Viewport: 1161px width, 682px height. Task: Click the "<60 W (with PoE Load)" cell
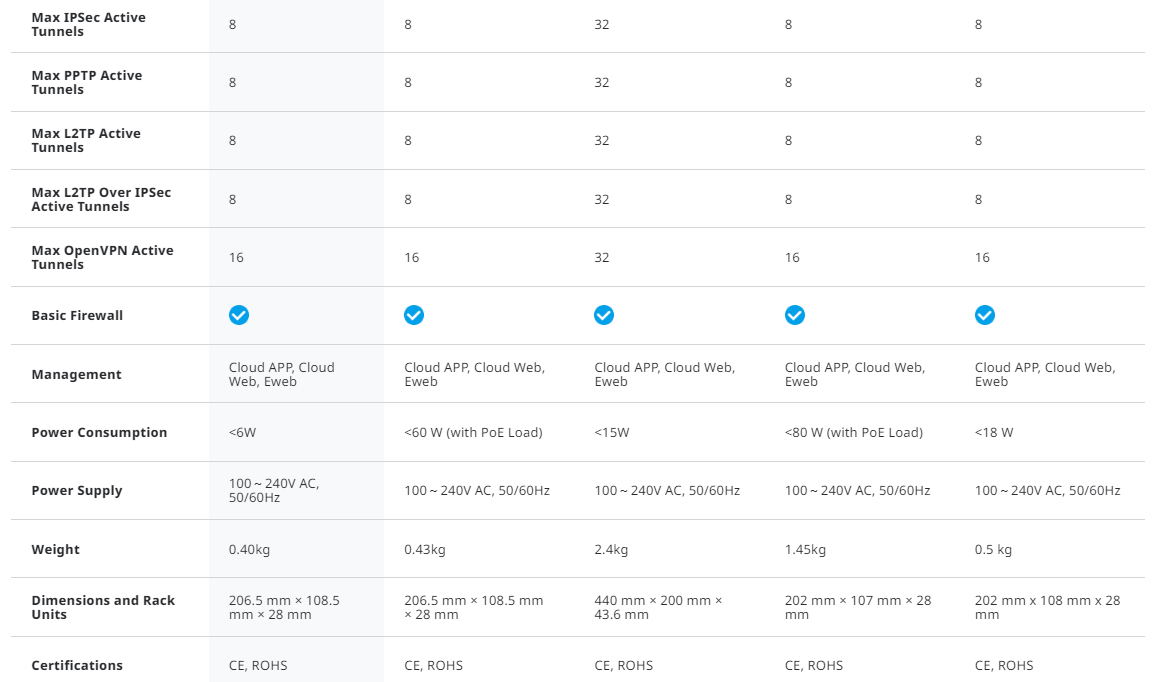tap(473, 432)
